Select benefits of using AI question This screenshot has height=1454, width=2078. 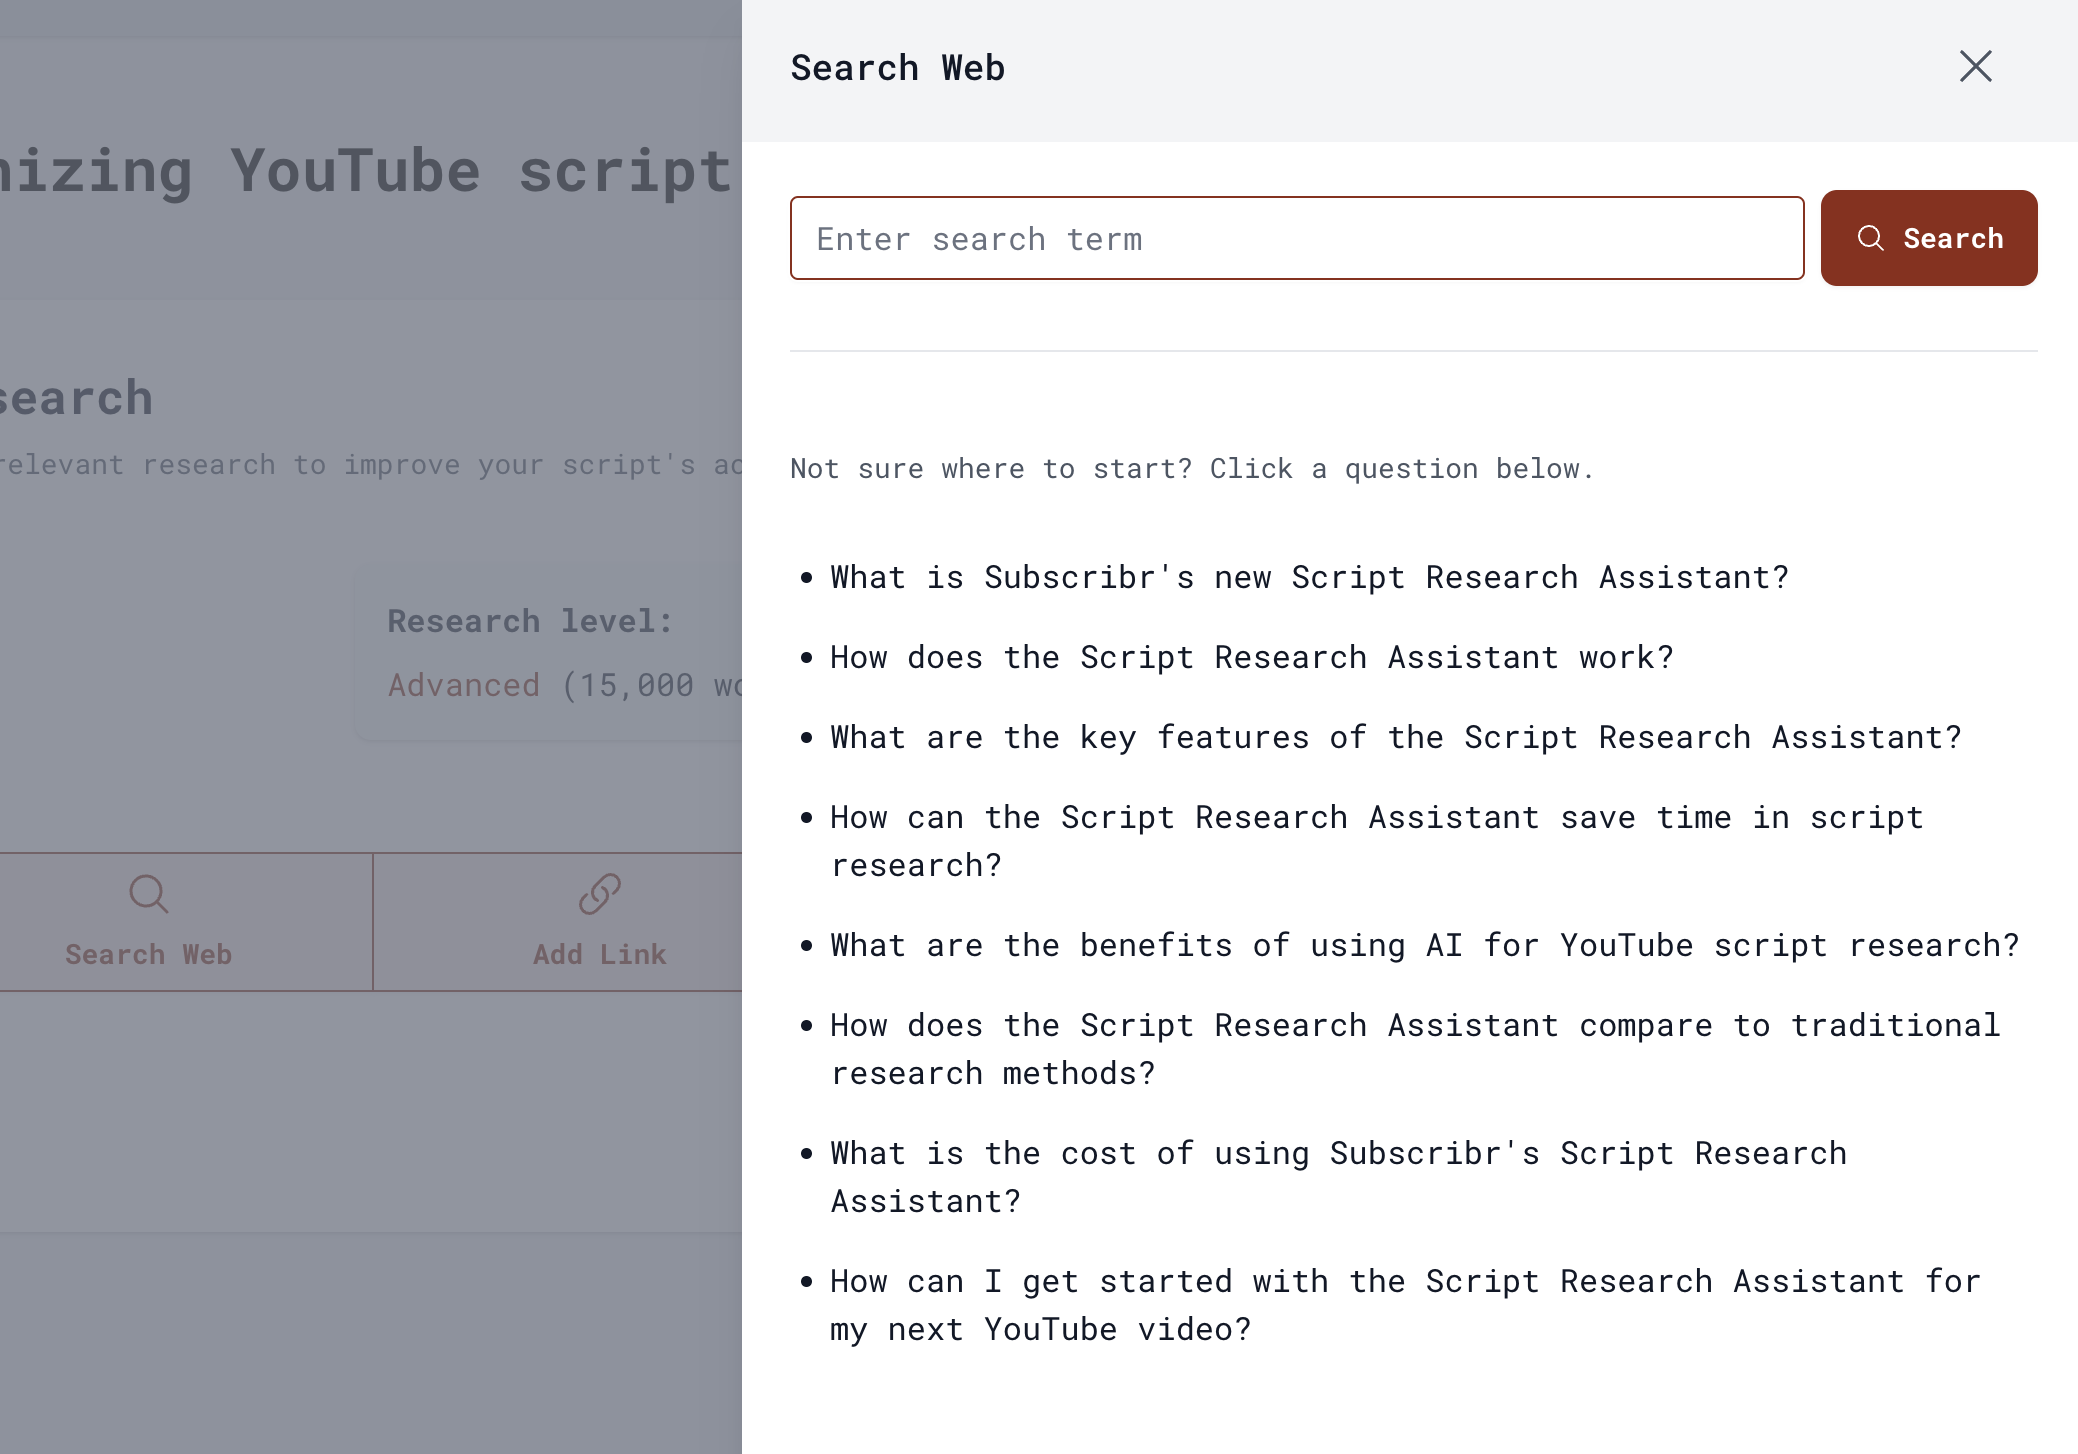pos(1424,946)
